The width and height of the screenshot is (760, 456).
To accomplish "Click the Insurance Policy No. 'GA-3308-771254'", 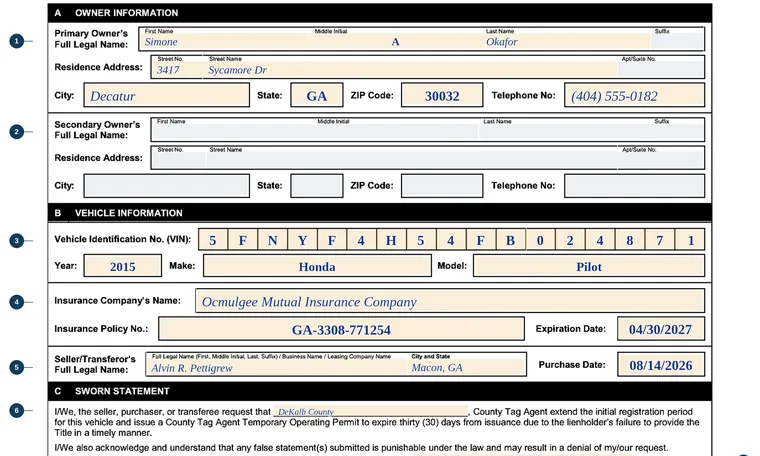I will pyautogui.click(x=341, y=329).
